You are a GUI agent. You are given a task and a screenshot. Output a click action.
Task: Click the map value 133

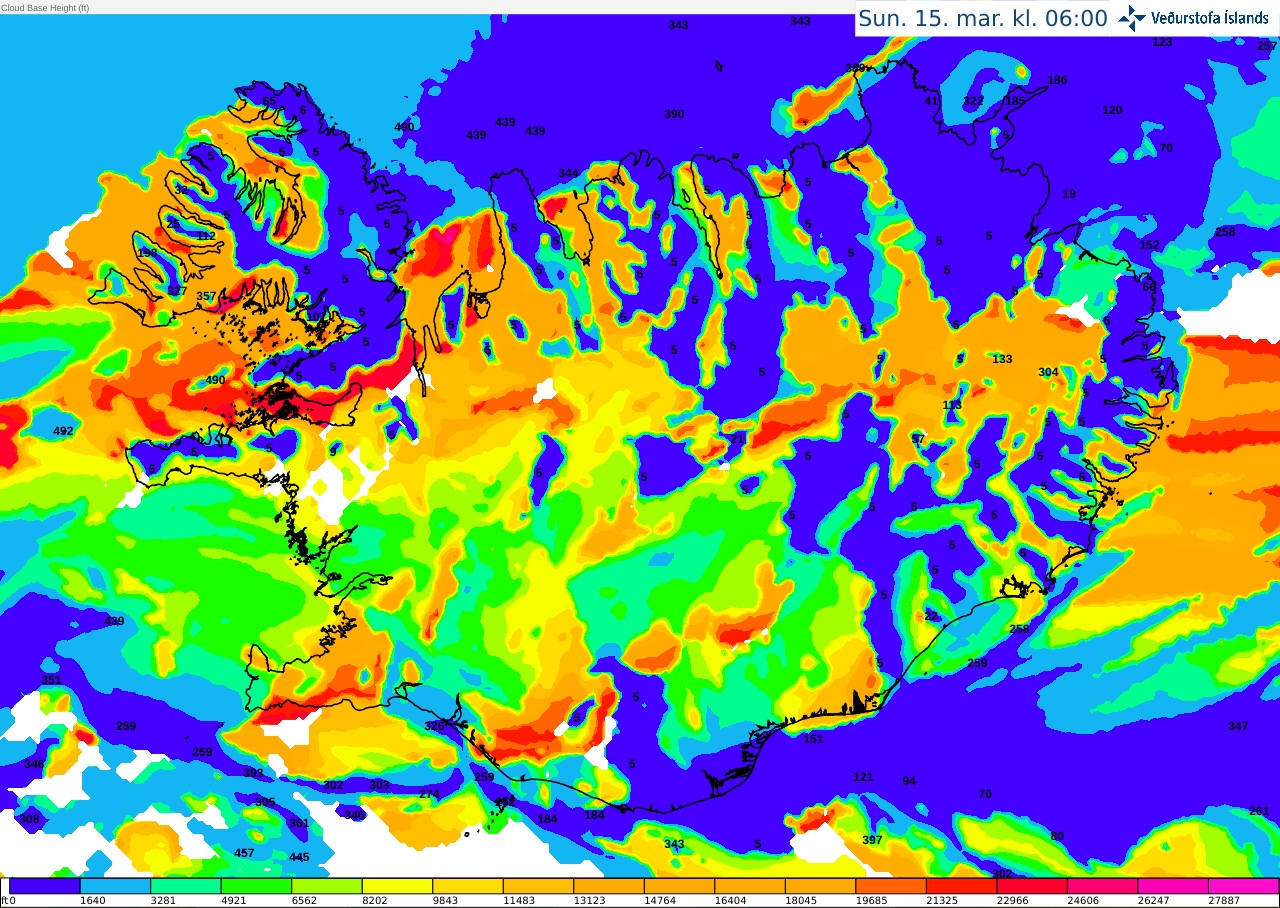coord(1002,359)
